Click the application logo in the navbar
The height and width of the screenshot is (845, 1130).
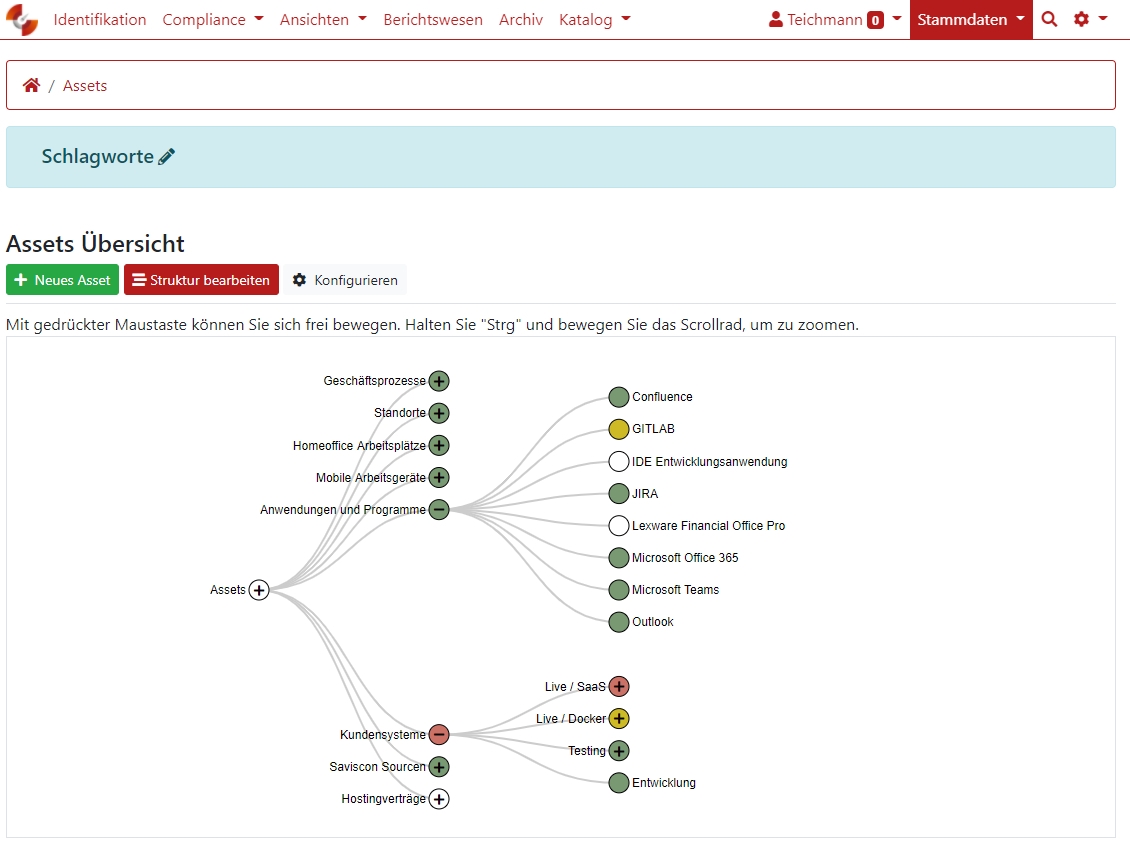(x=22, y=19)
